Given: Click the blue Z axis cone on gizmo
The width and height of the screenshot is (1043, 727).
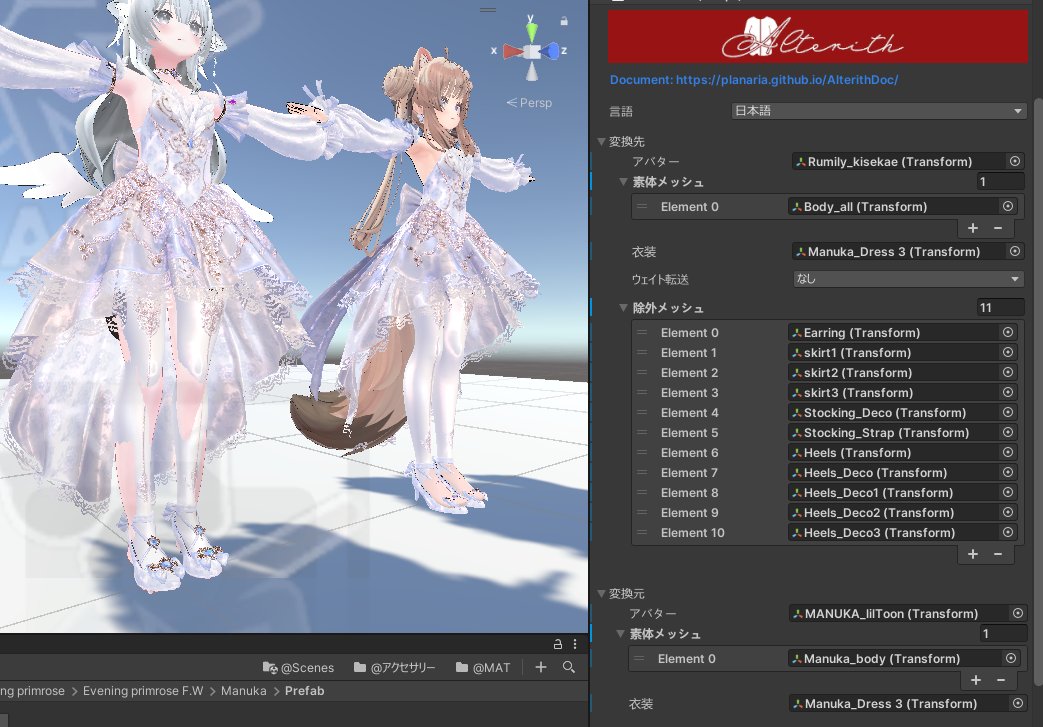Looking at the screenshot, I should tap(549, 51).
